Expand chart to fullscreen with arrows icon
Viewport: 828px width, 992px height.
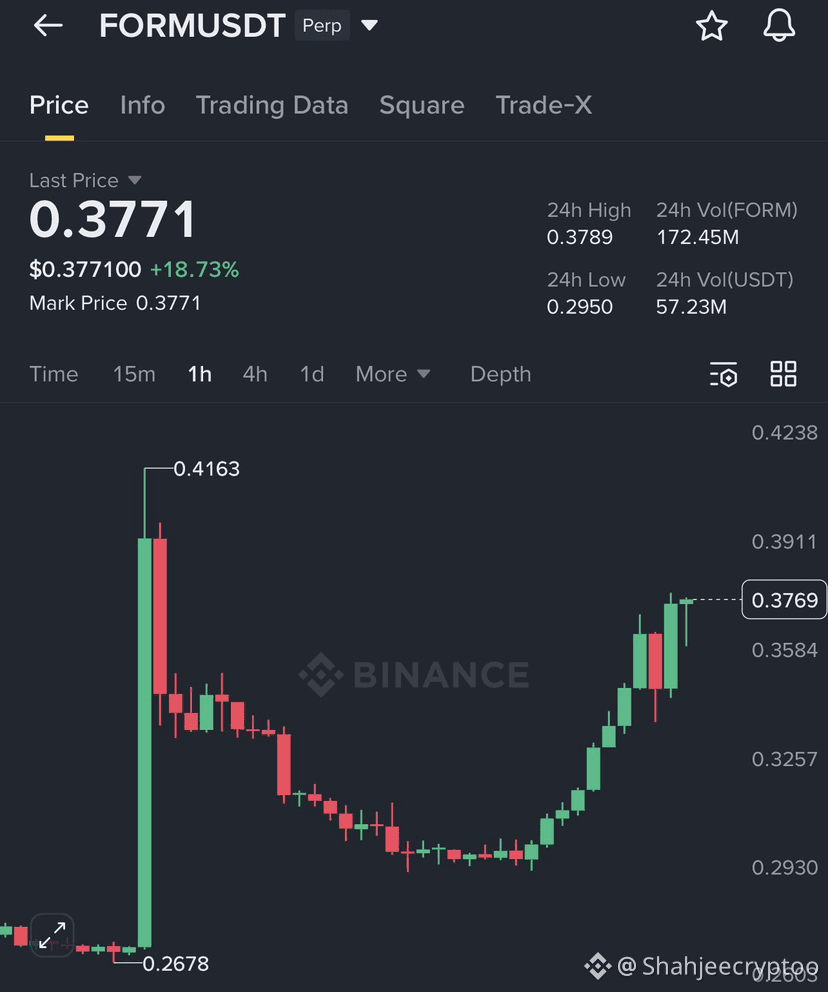click(x=52, y=935)
